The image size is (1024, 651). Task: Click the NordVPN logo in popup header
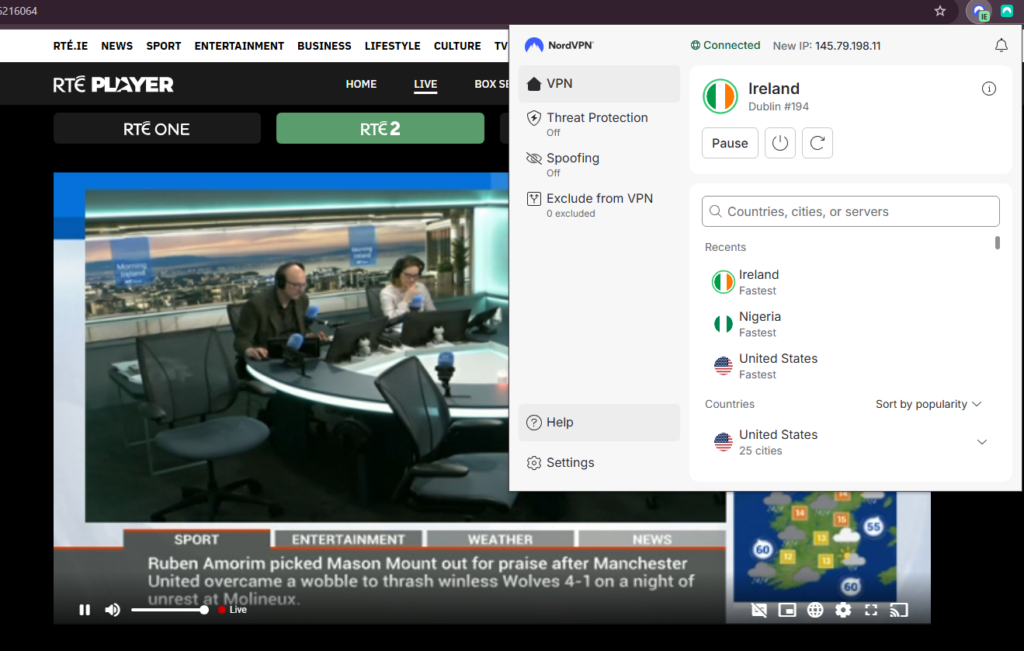(559, 45)
